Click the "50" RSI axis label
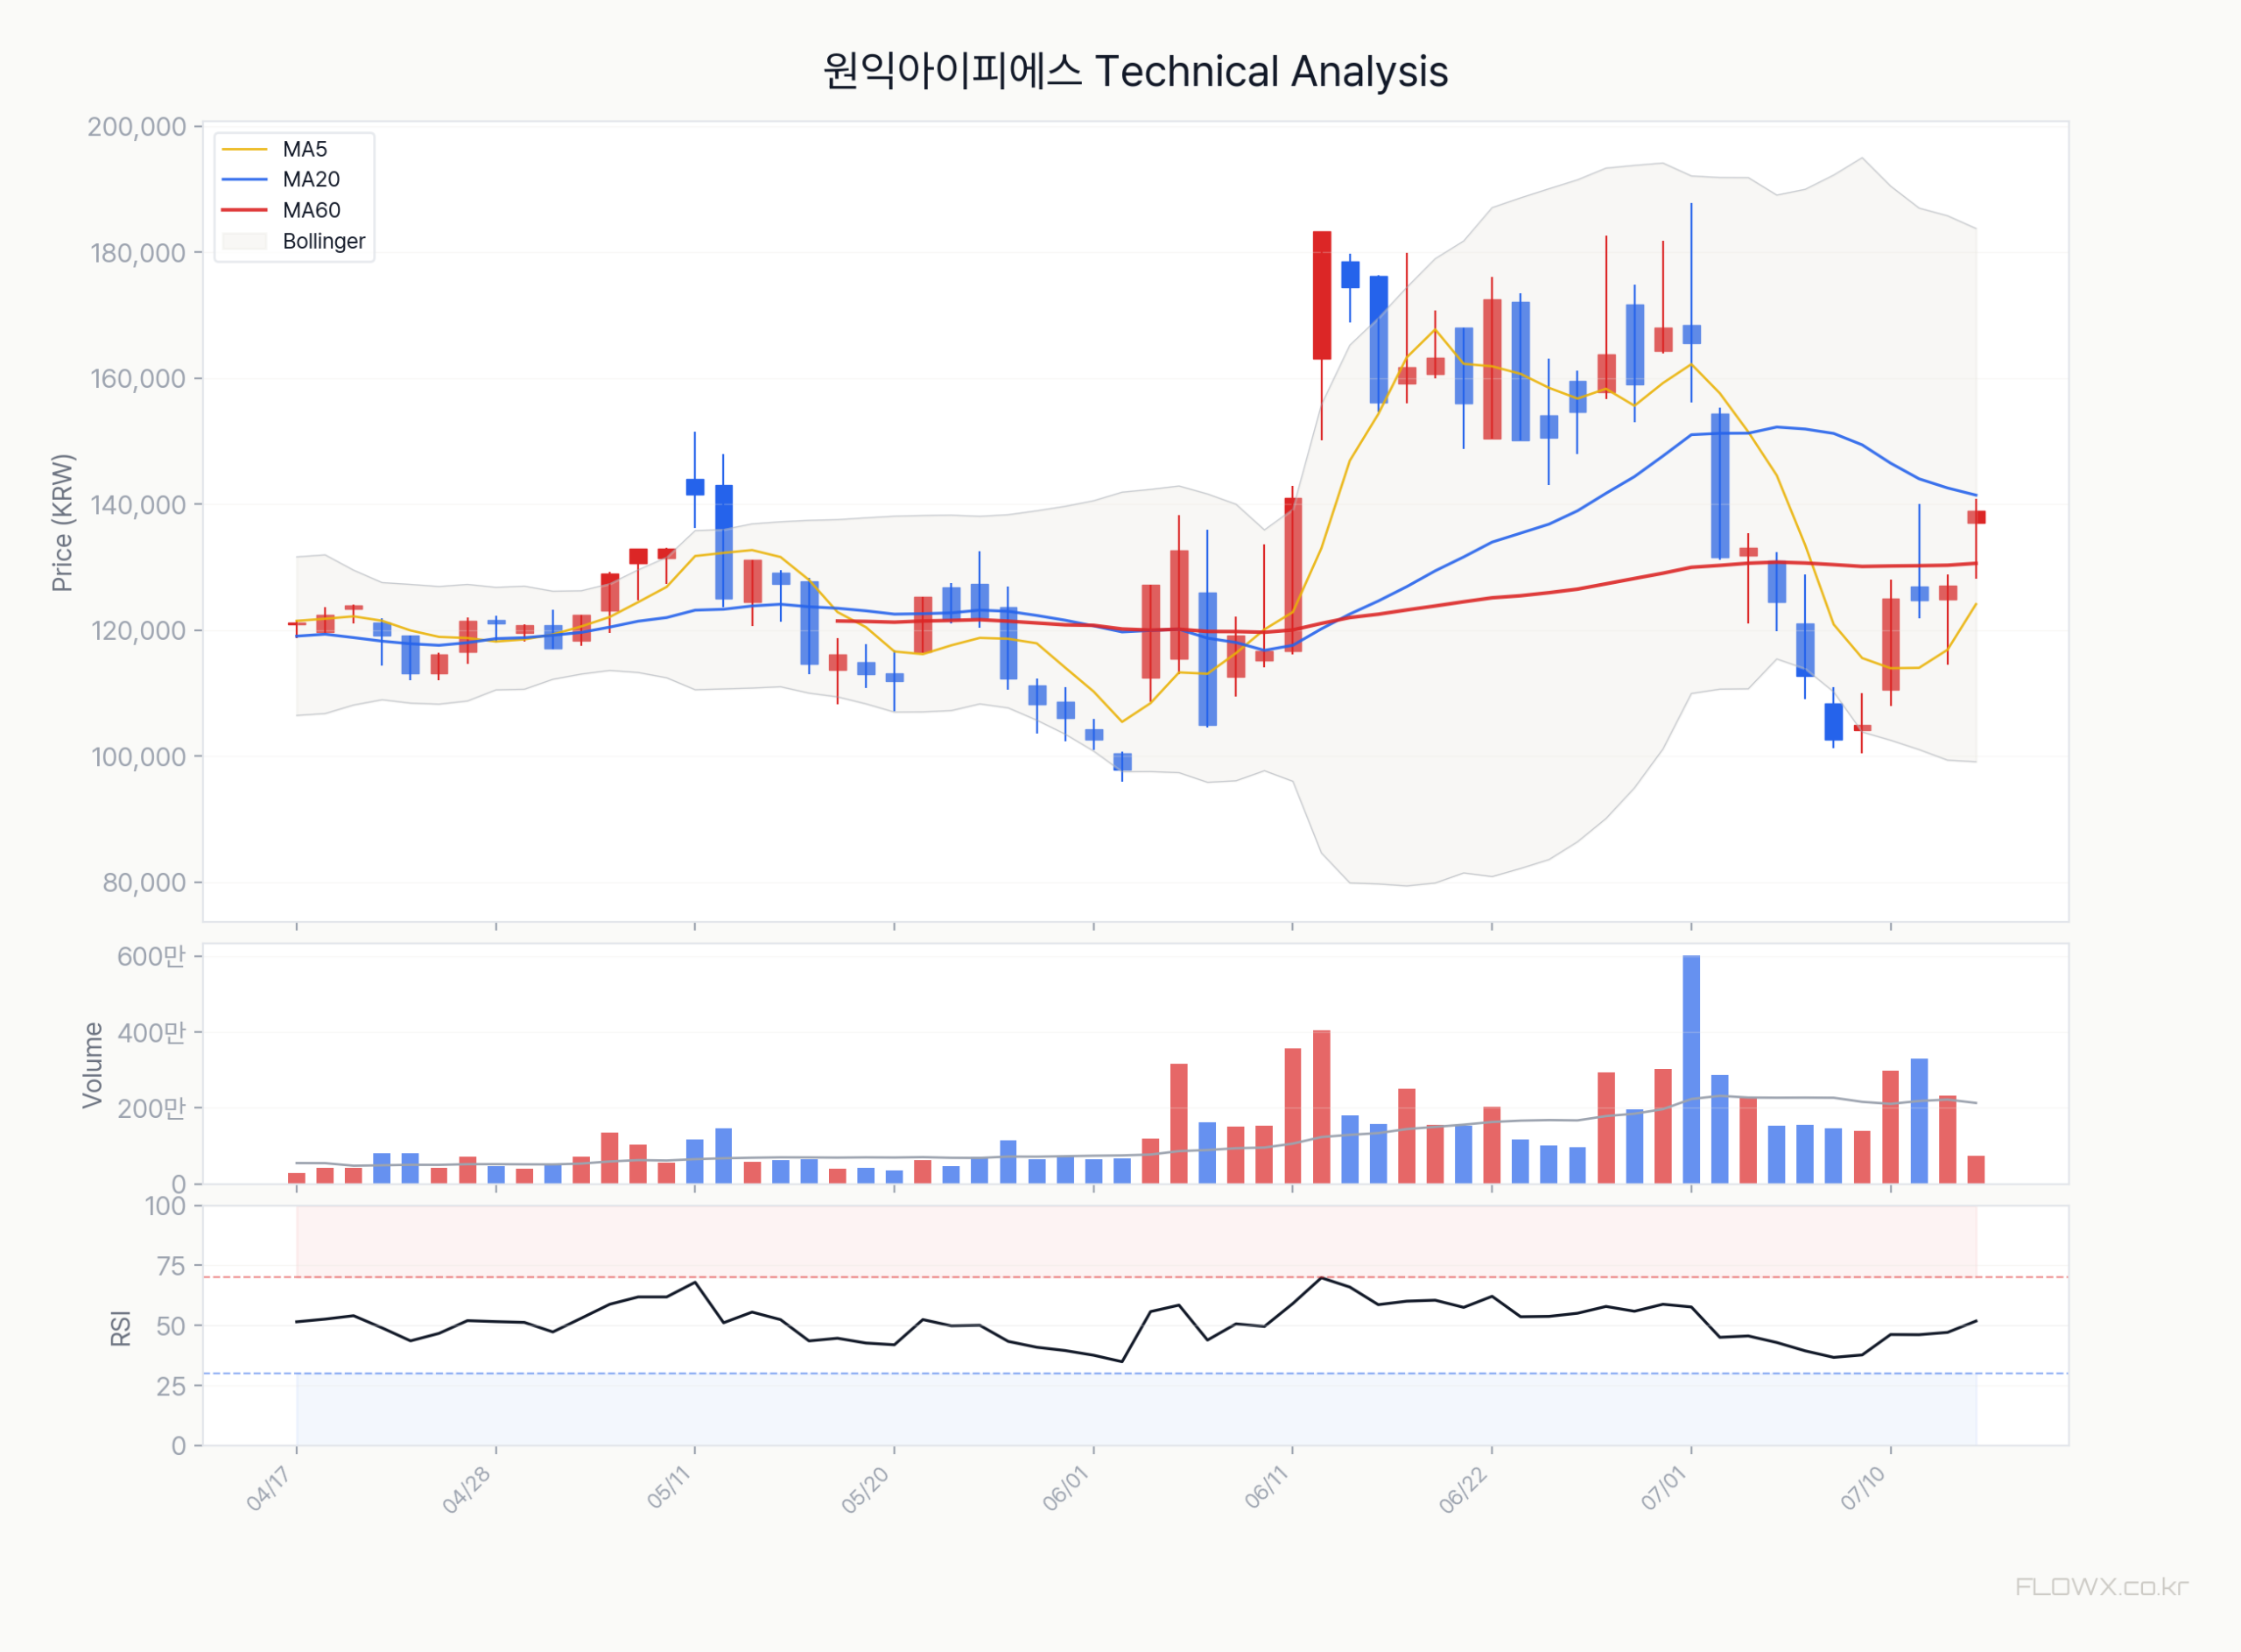The height and width of the screenshot is (1652, 2241). click(x=172, y=1326)
